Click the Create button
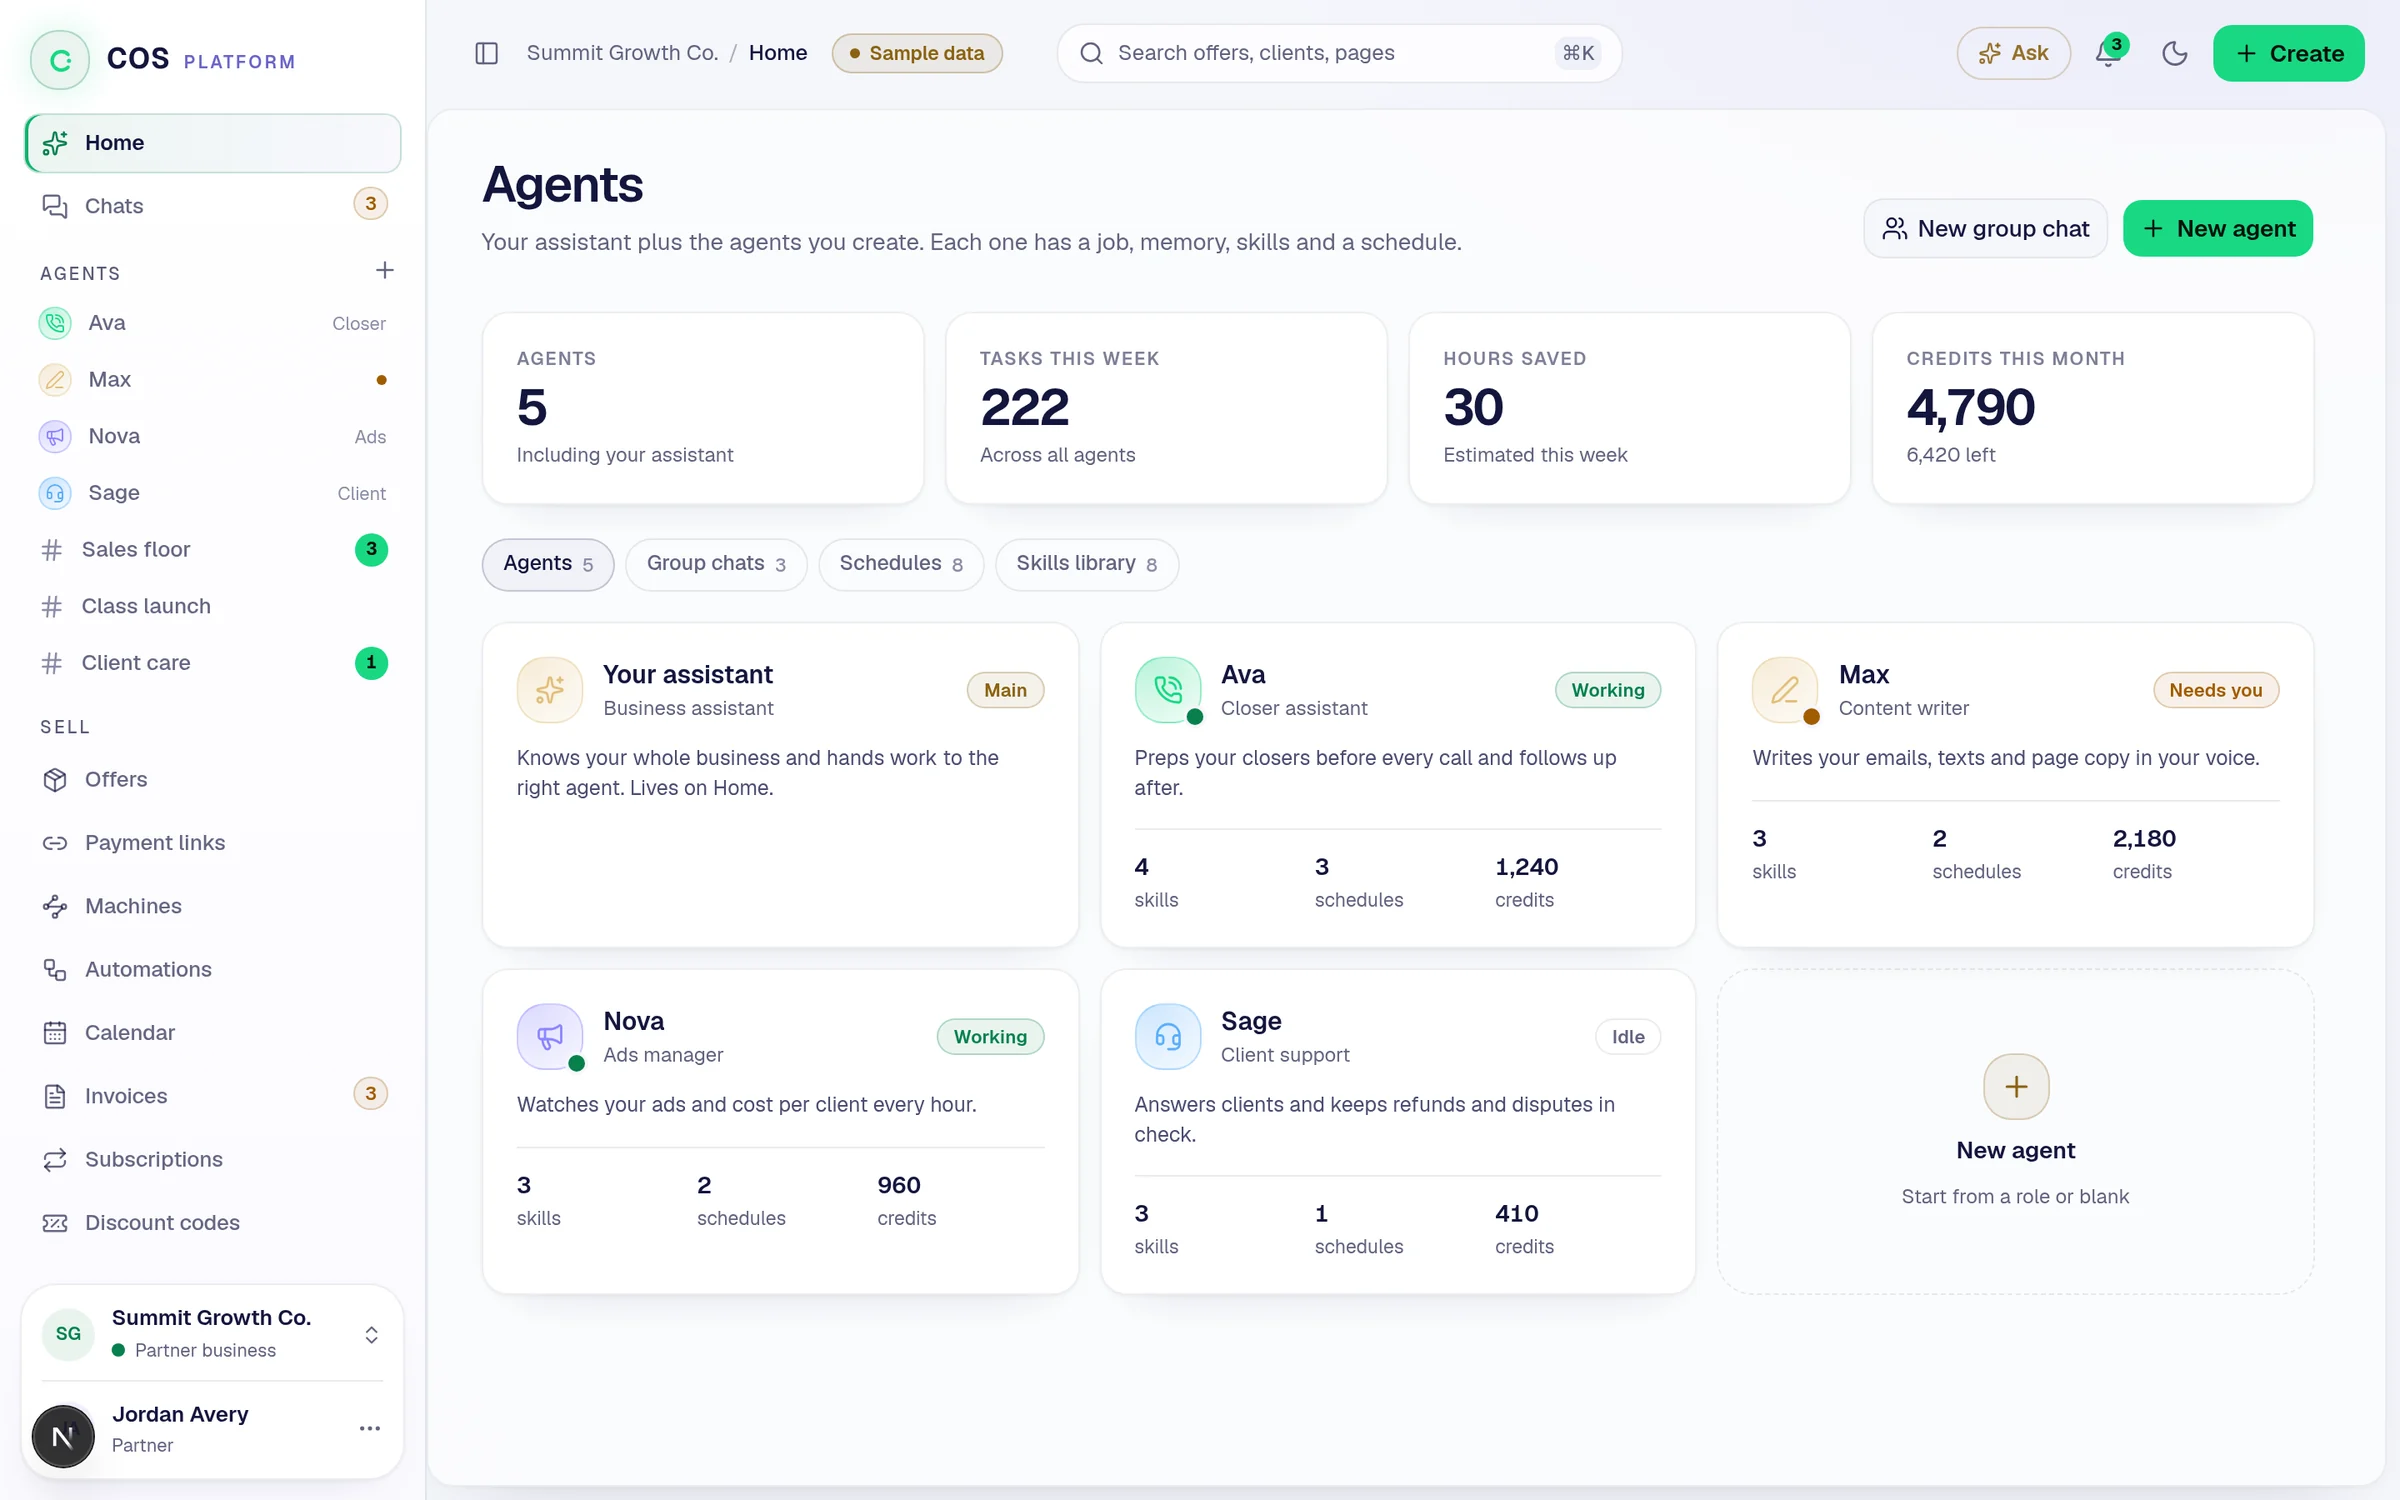2400x1500 pixels. pos(2289,53)
